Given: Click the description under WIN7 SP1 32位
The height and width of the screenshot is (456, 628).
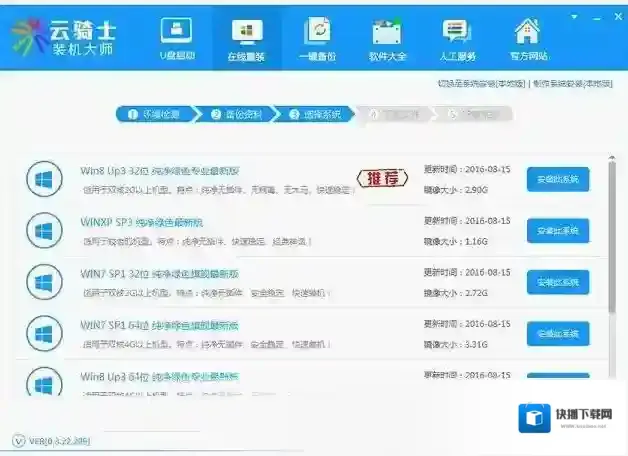Looking at the screenshot, I should tap(207, 293).
